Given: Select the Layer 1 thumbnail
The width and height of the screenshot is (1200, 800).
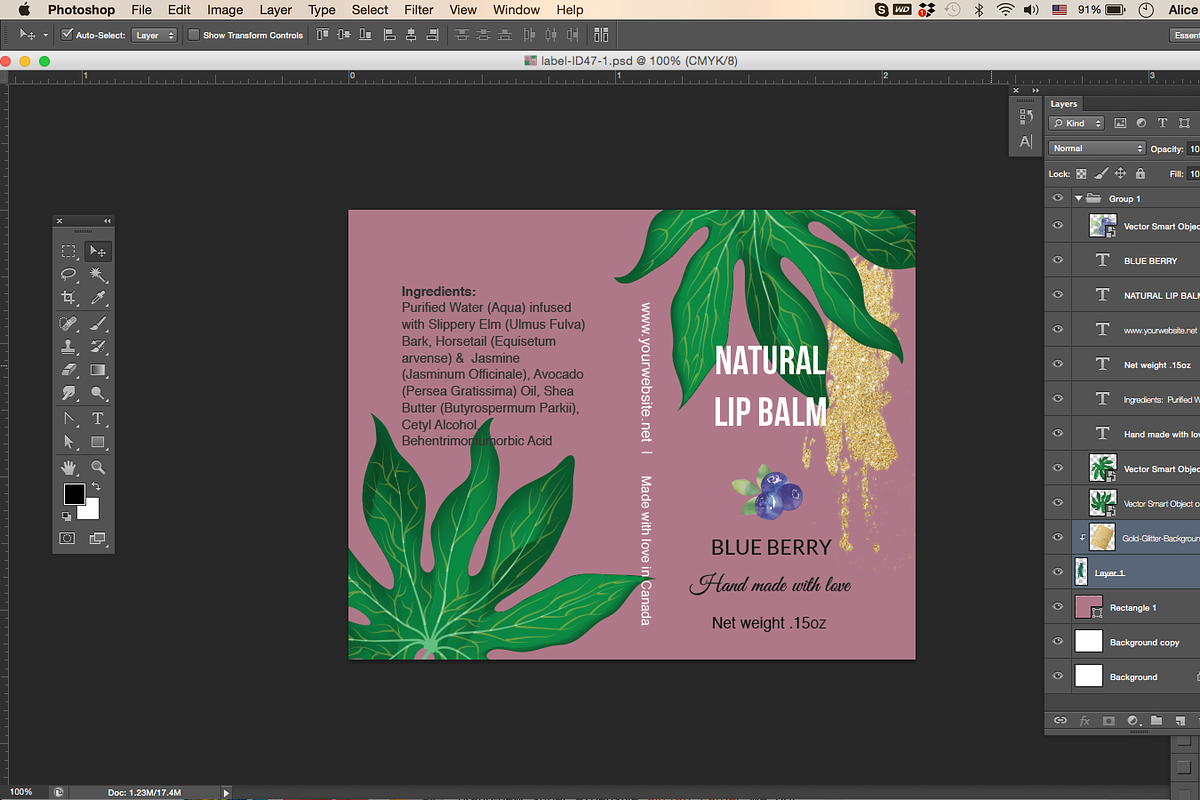Looking at the screenshot, I should (x=1080, y=572).
